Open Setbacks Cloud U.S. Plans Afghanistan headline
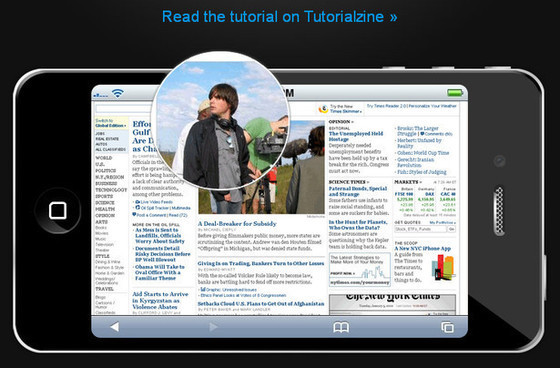The width and height of the screenshot is (560, 368). [x=261, y=304]
